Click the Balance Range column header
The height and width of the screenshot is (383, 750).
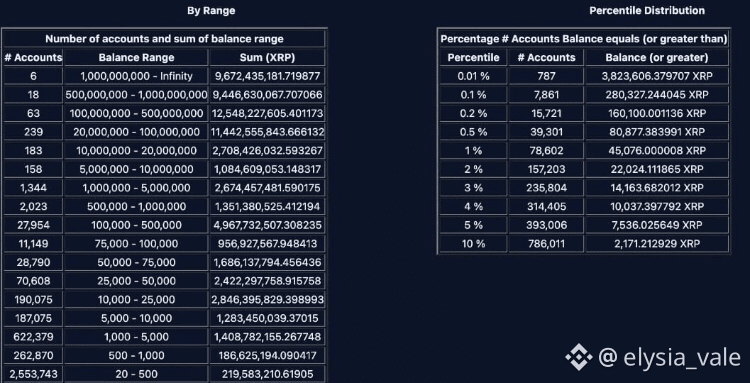pos(136,57)
